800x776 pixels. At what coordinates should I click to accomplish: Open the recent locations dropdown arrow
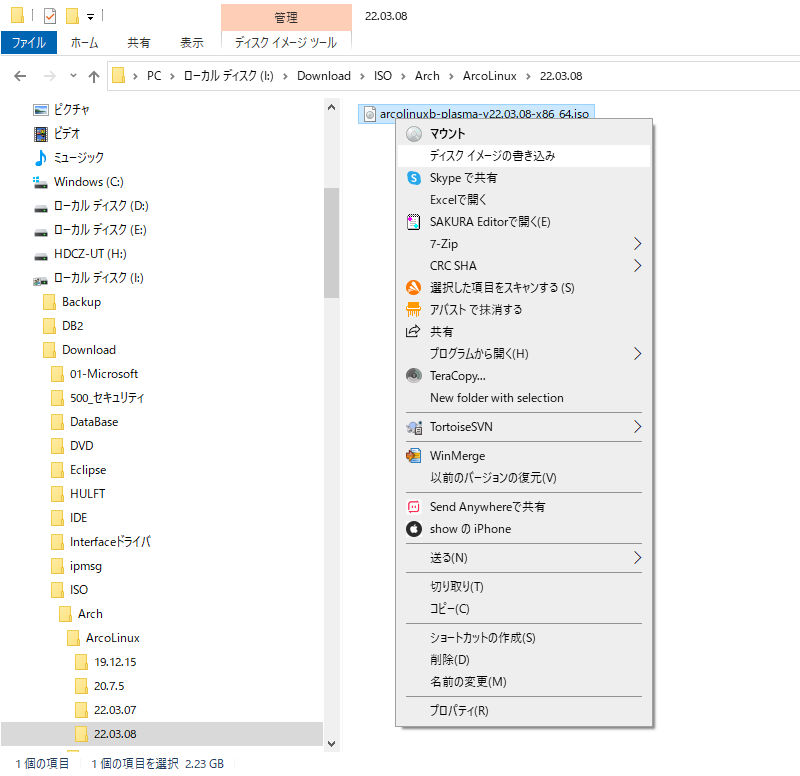[73, 76]
